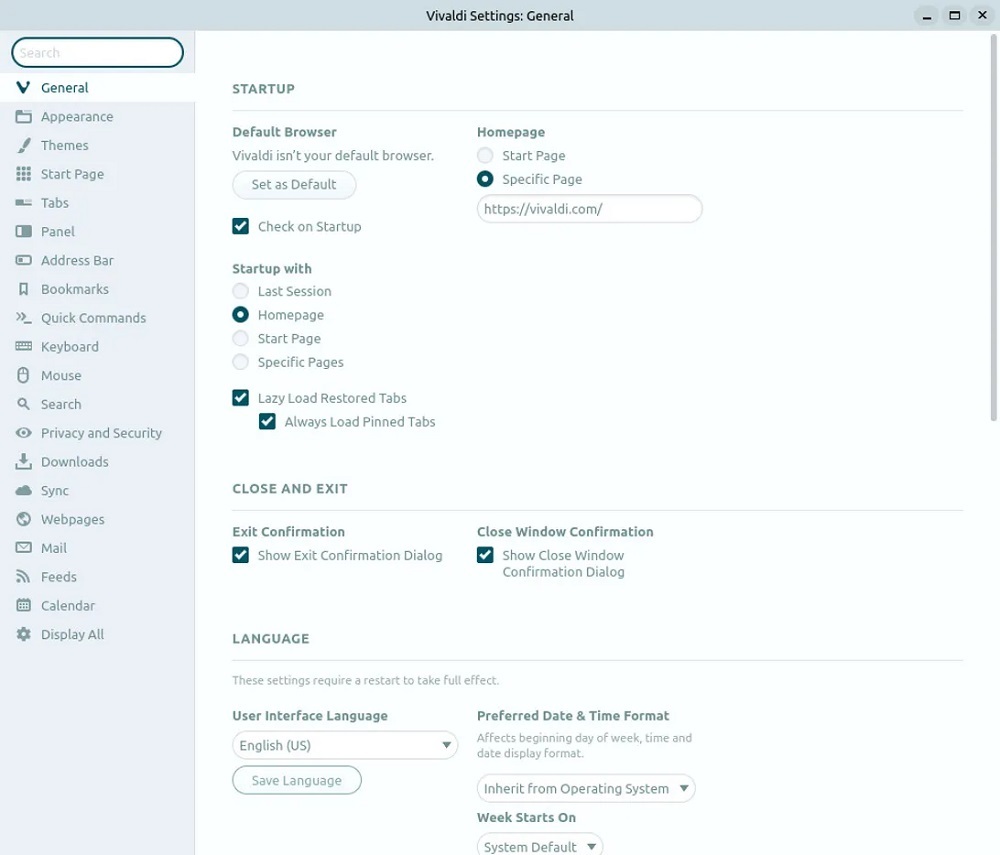Click the Quick Commands icon

coord(23,318)
